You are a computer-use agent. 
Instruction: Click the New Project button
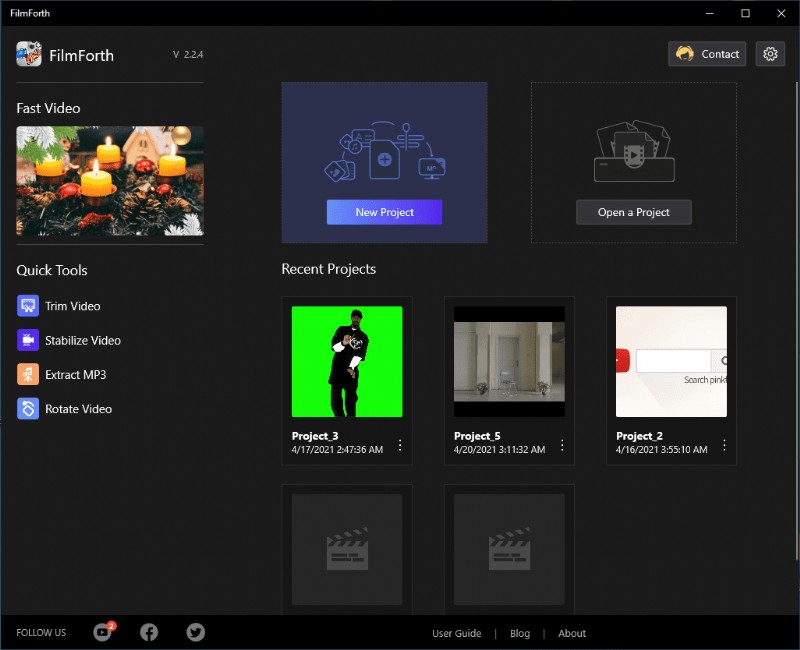pyautogui.click(x=384, y=212)
